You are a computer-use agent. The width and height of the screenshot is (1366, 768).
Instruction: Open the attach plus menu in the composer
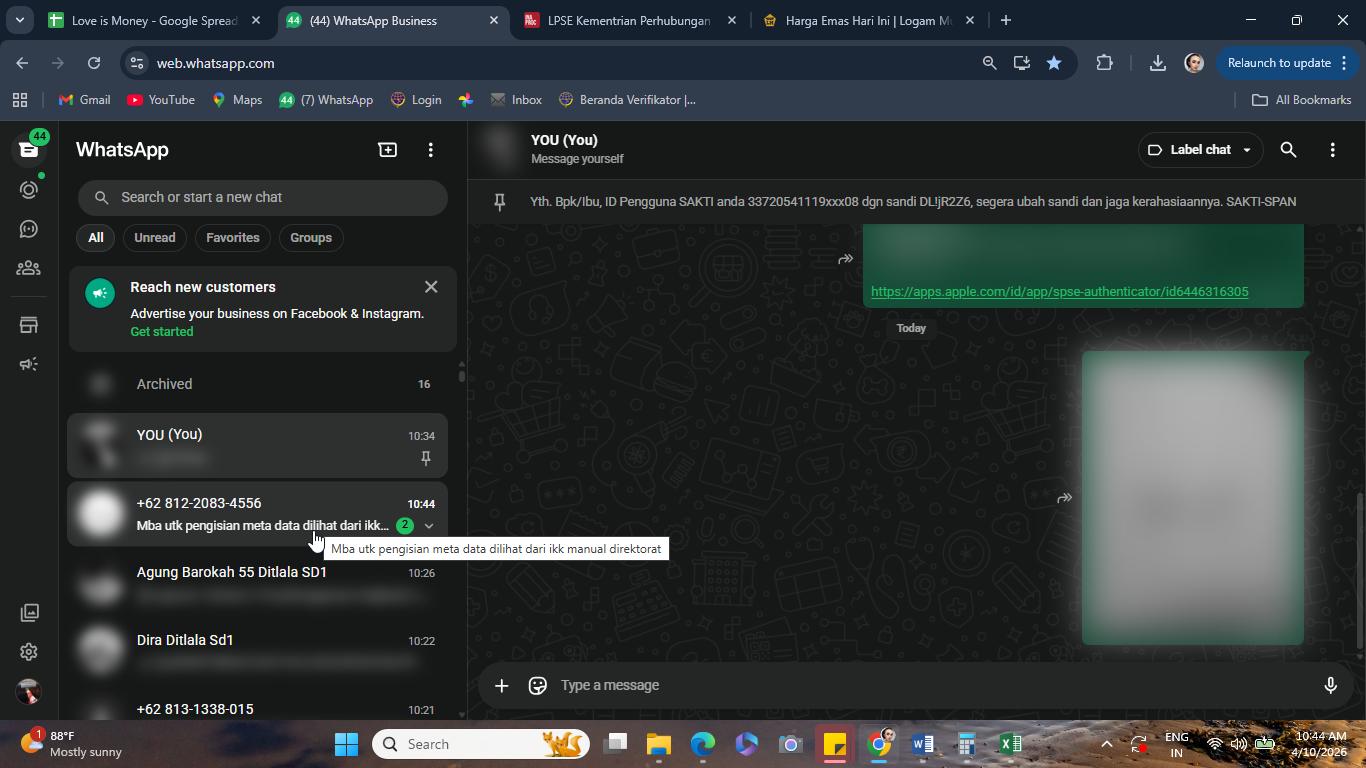click(502, 685)
